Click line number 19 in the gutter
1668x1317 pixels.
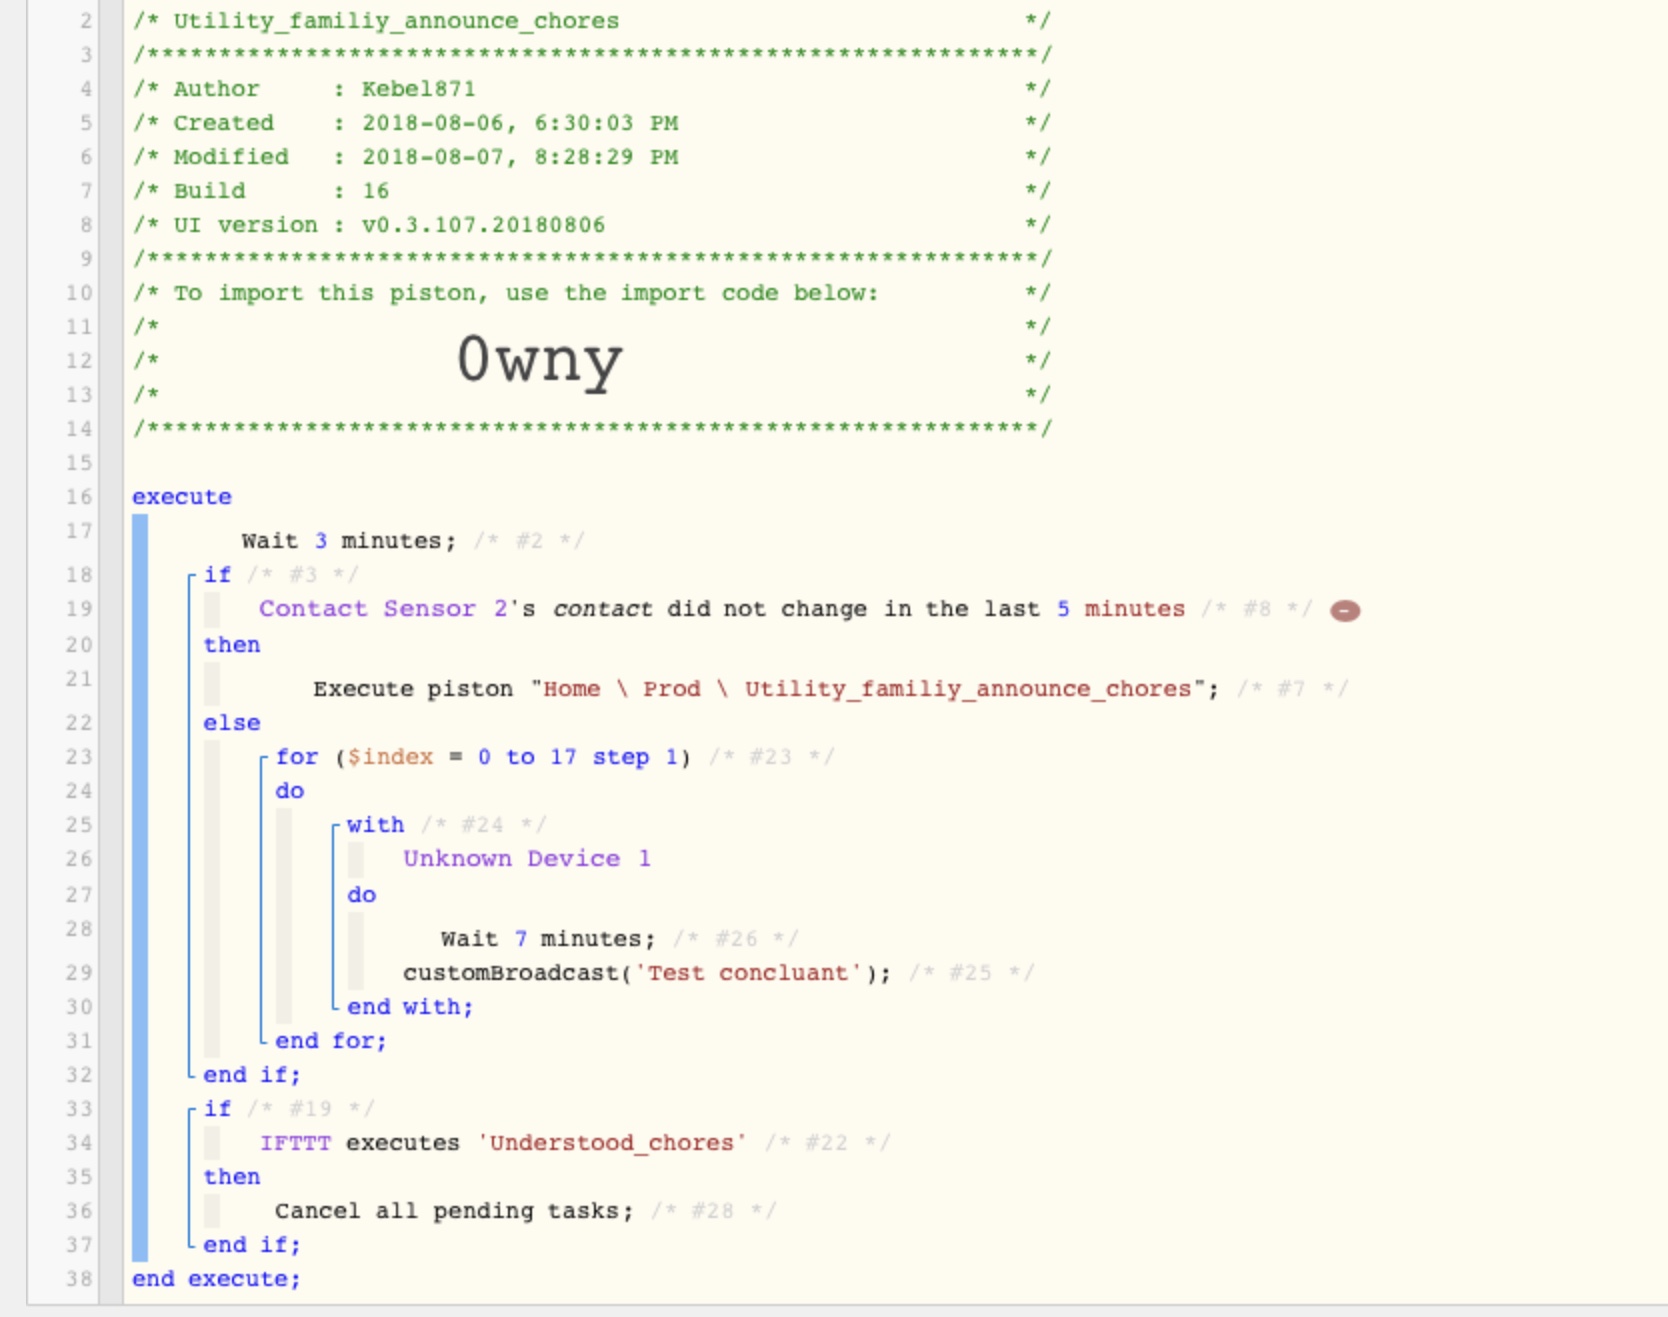click(79, 609)
